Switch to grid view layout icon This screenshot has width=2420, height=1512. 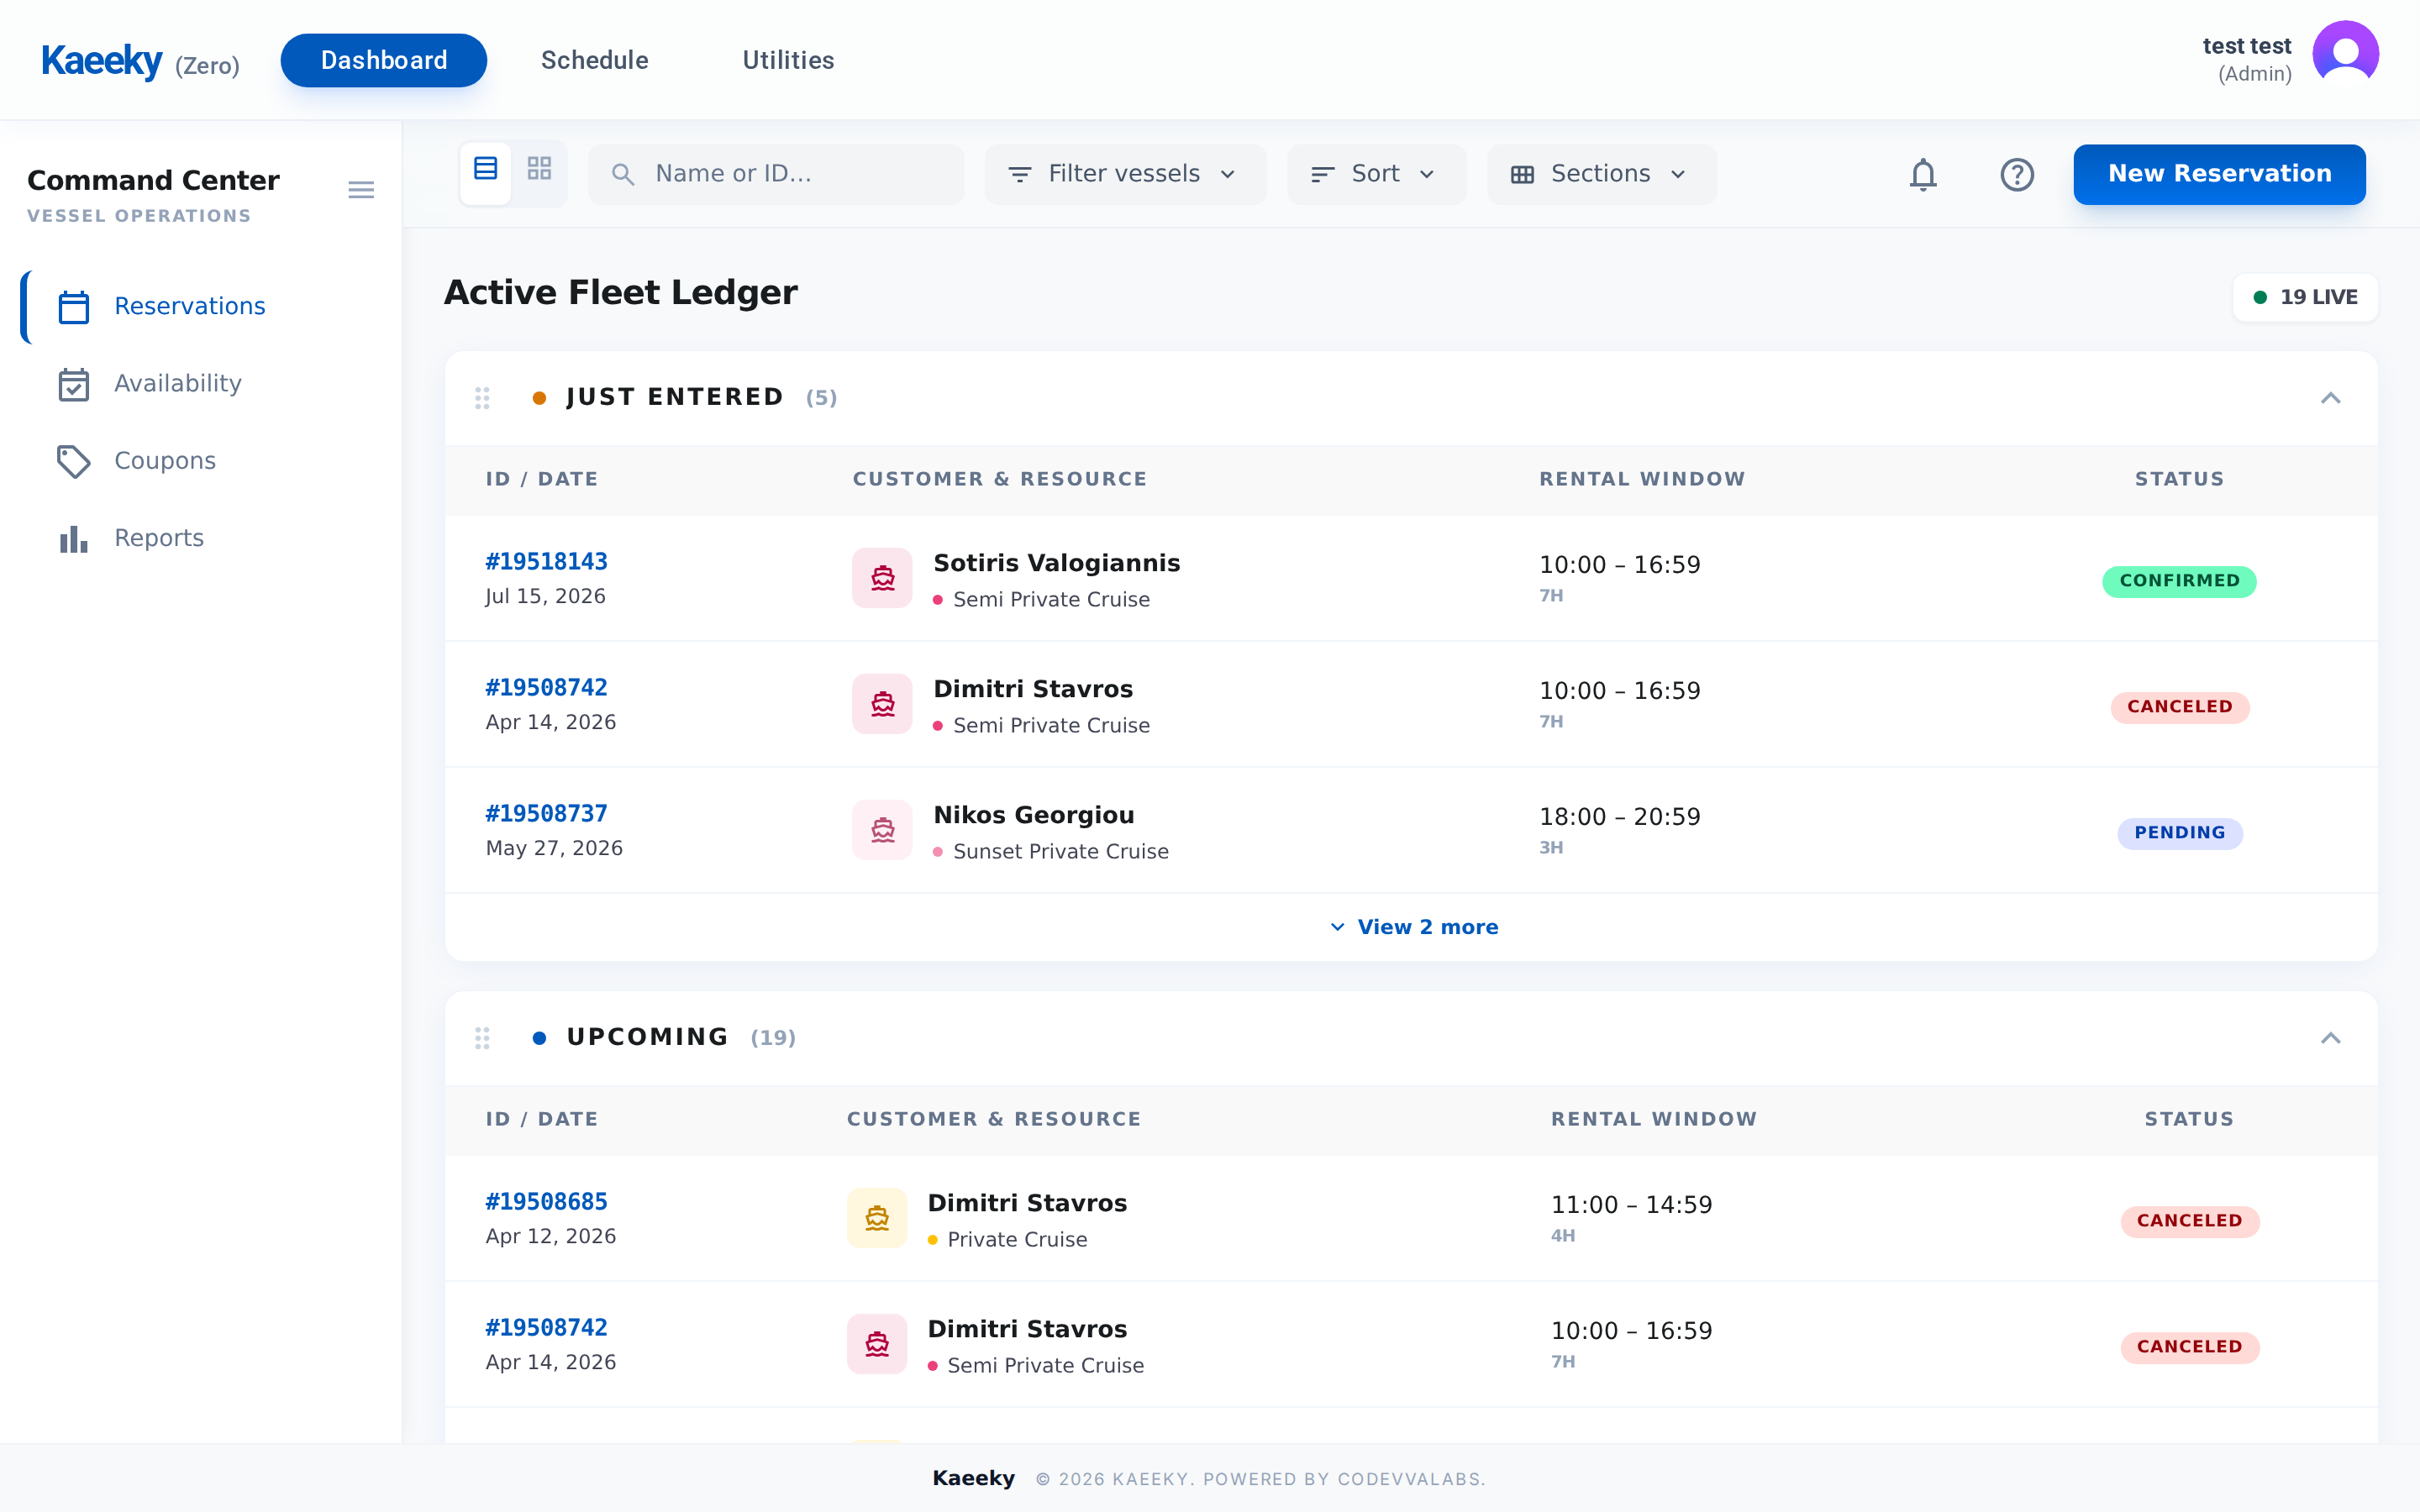[539, 170]
